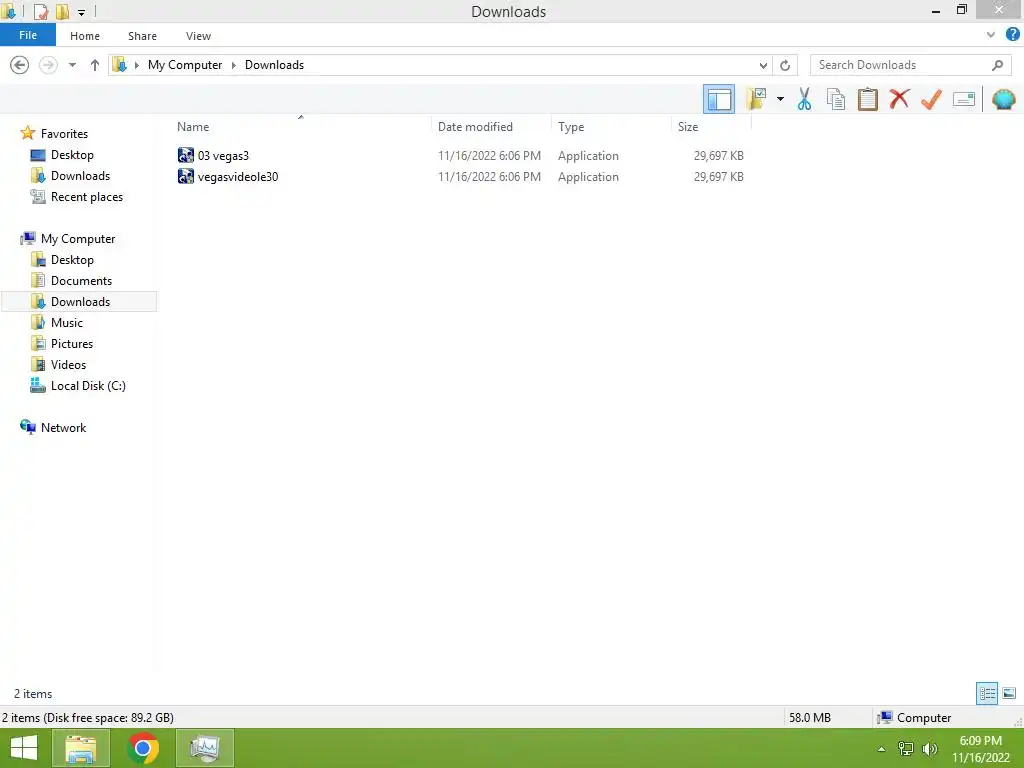
Task: Select the 03 vegas3 file
Action: [223, 155]
